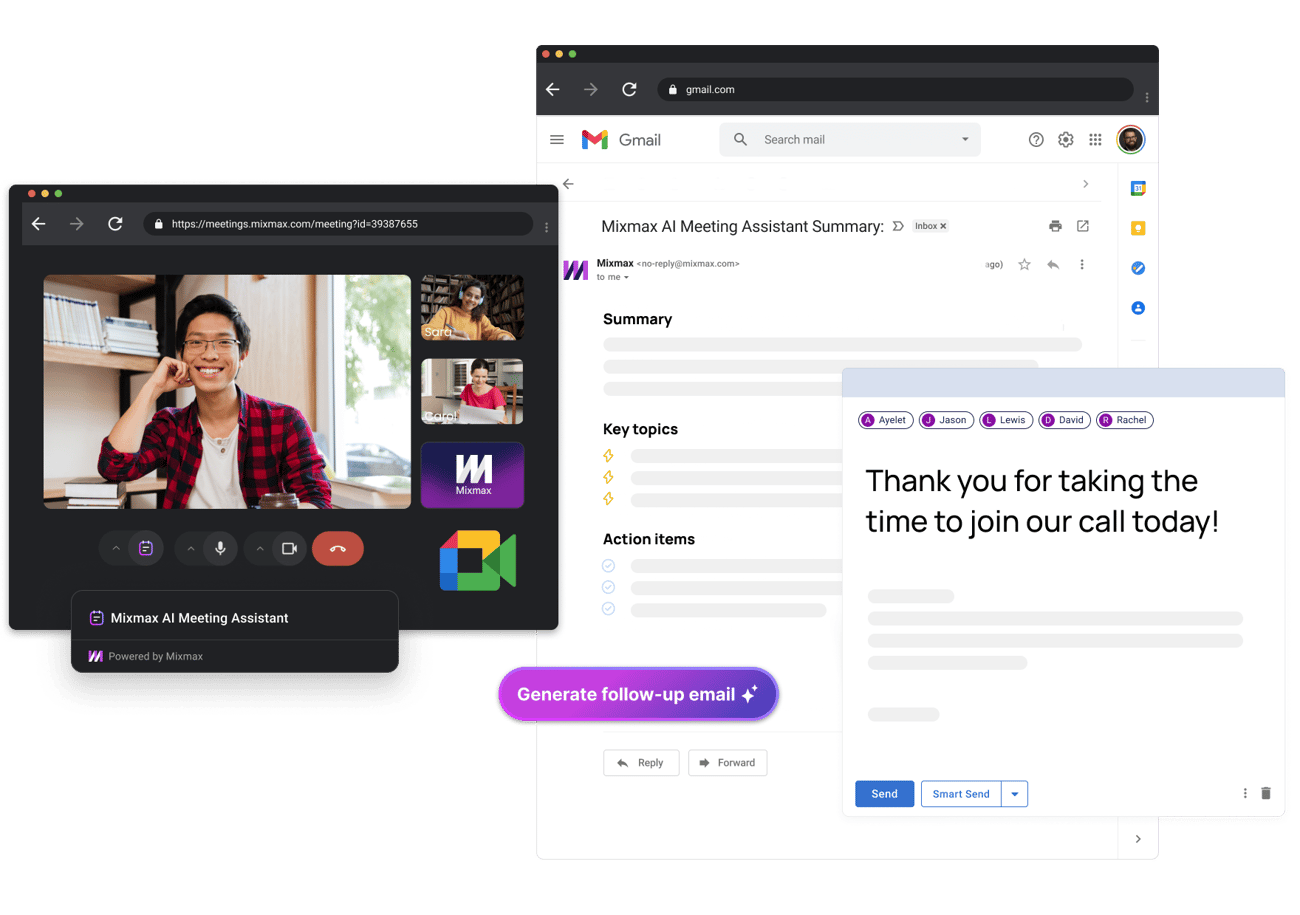This screenshot has width=1300, height=915.
Task: Open Google apps grid icon
Action: (x=1096, y=140)
